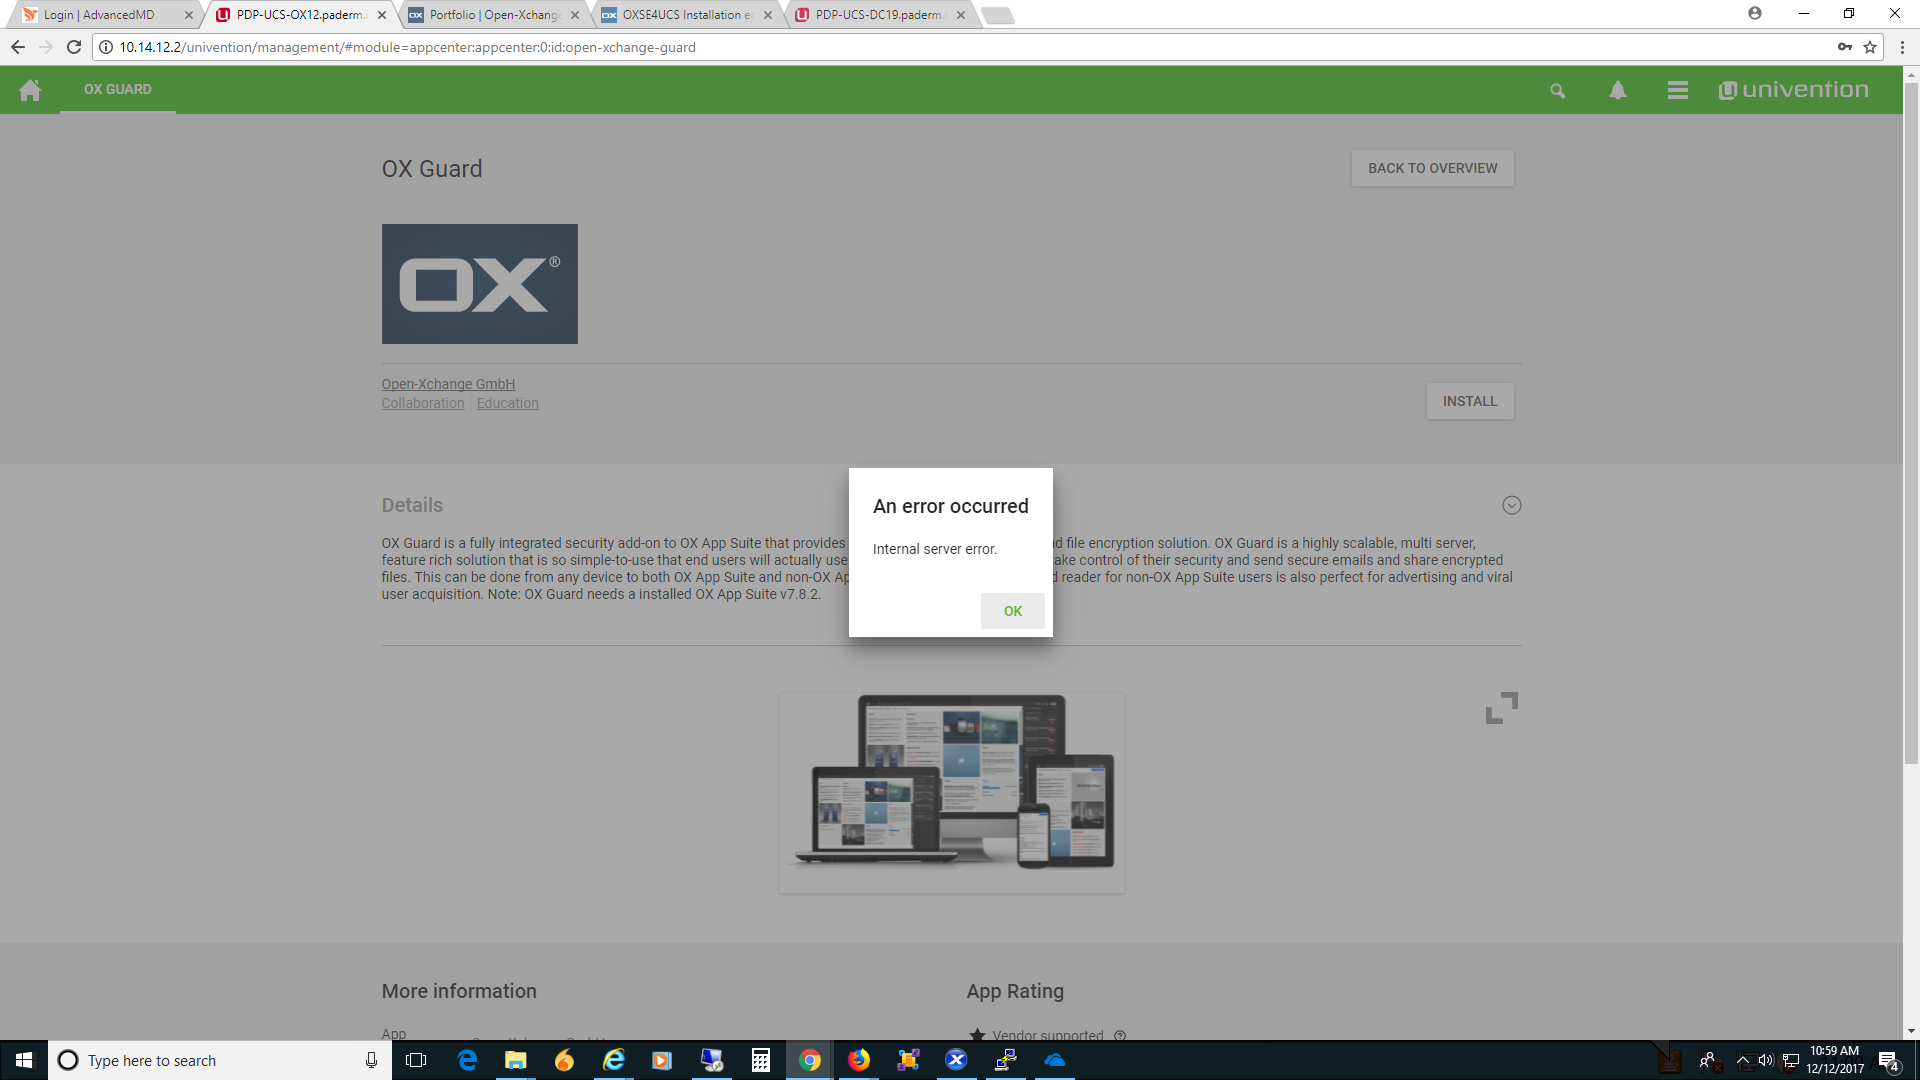Open Task View on taskbar
Image resolution: width=1920 pixels, height=1080 pixels.
tap(416, 1060)
